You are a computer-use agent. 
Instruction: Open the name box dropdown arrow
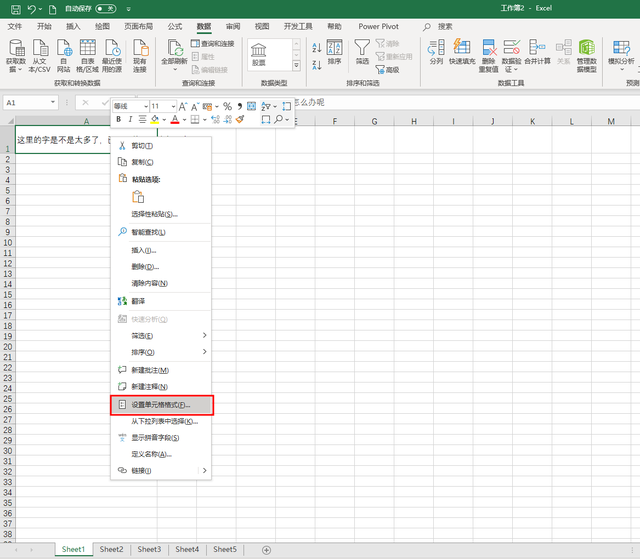coord(53,102)
